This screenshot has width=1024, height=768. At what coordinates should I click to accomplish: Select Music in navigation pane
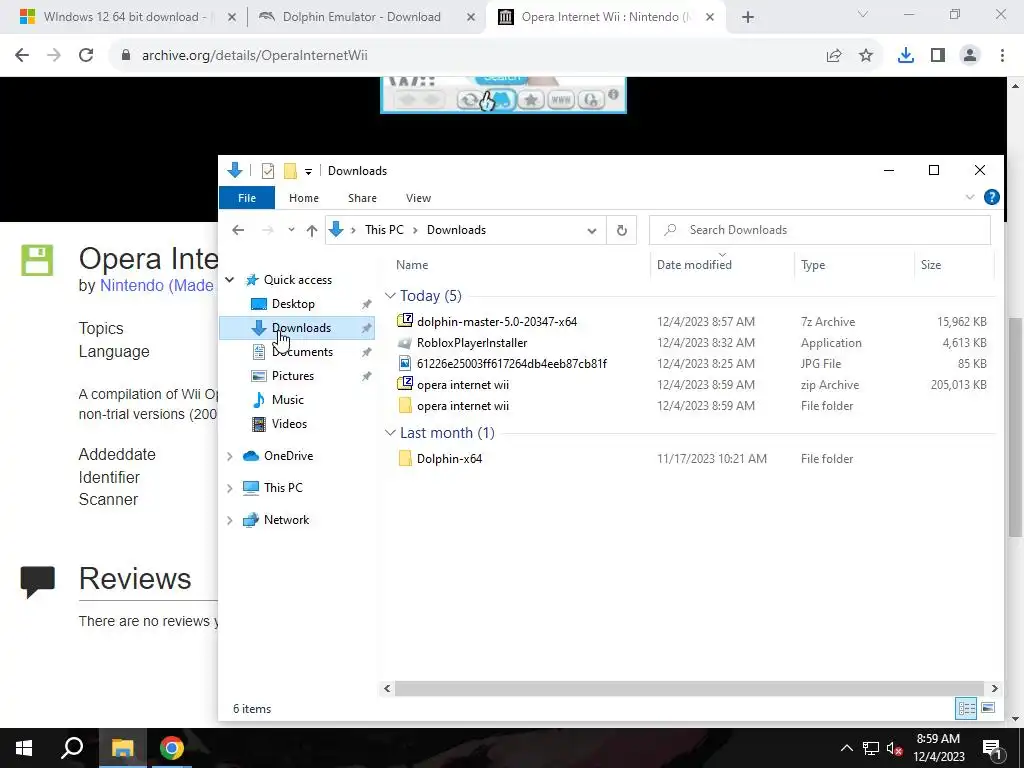(287, 400)
